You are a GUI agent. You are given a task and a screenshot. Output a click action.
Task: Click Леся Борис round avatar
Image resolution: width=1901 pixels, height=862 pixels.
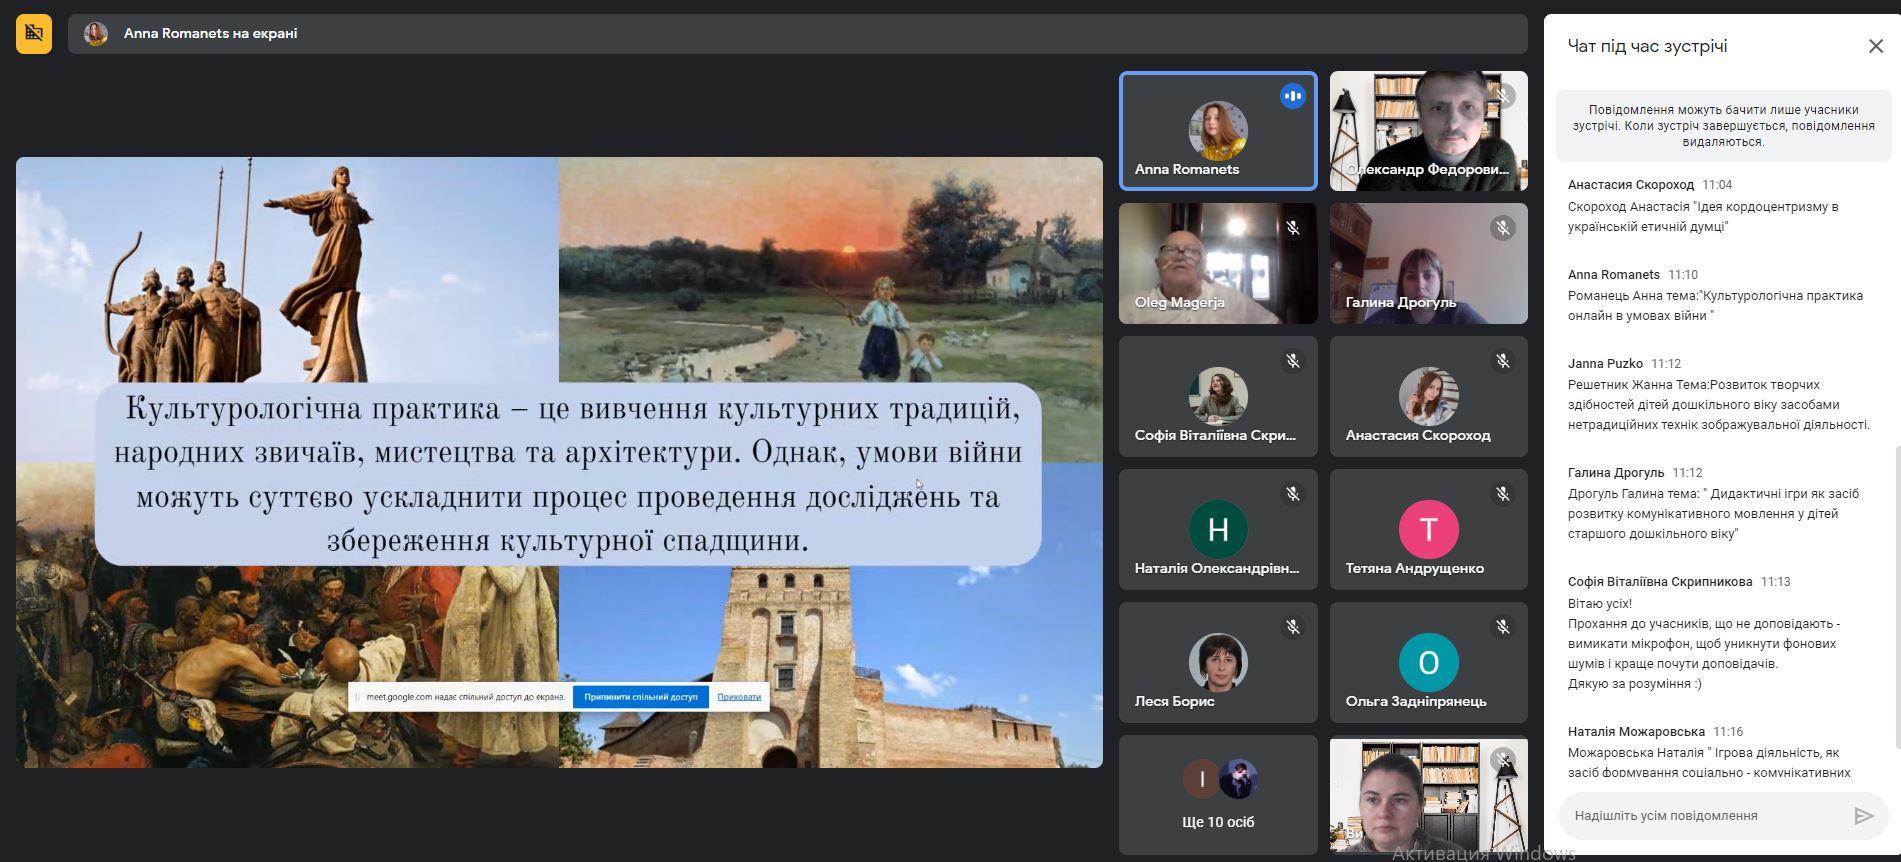[x=1217, y=662]
